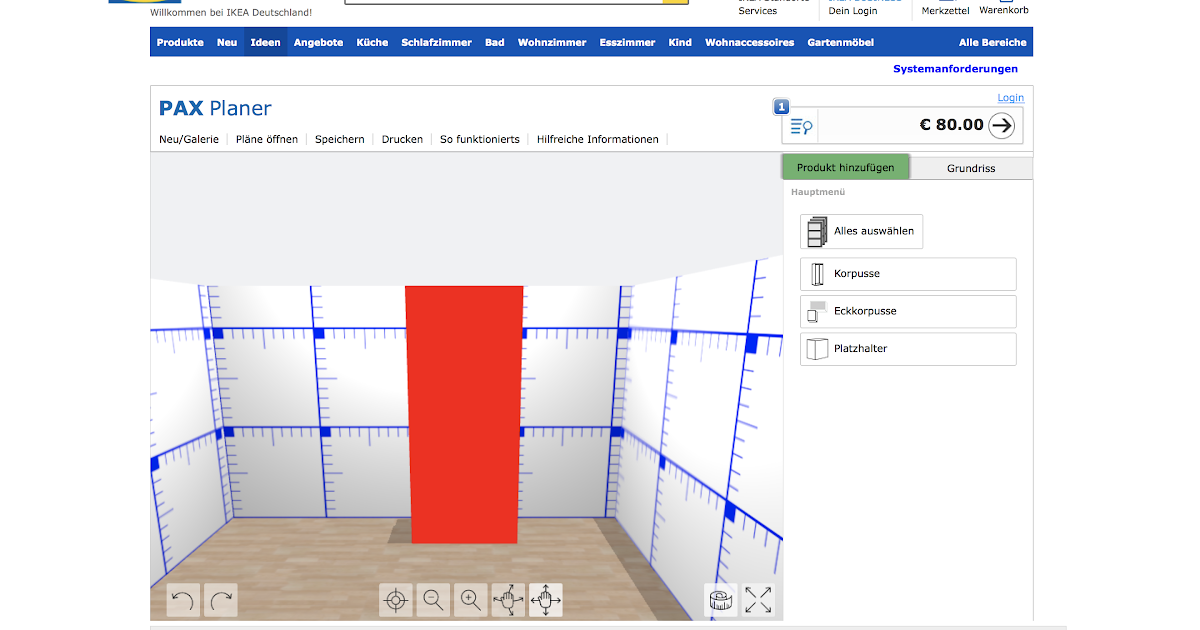Image resolution: width=1200 pixels, height=630 pixels.
Task: Open the Bad category
Action: pos(495,42)
